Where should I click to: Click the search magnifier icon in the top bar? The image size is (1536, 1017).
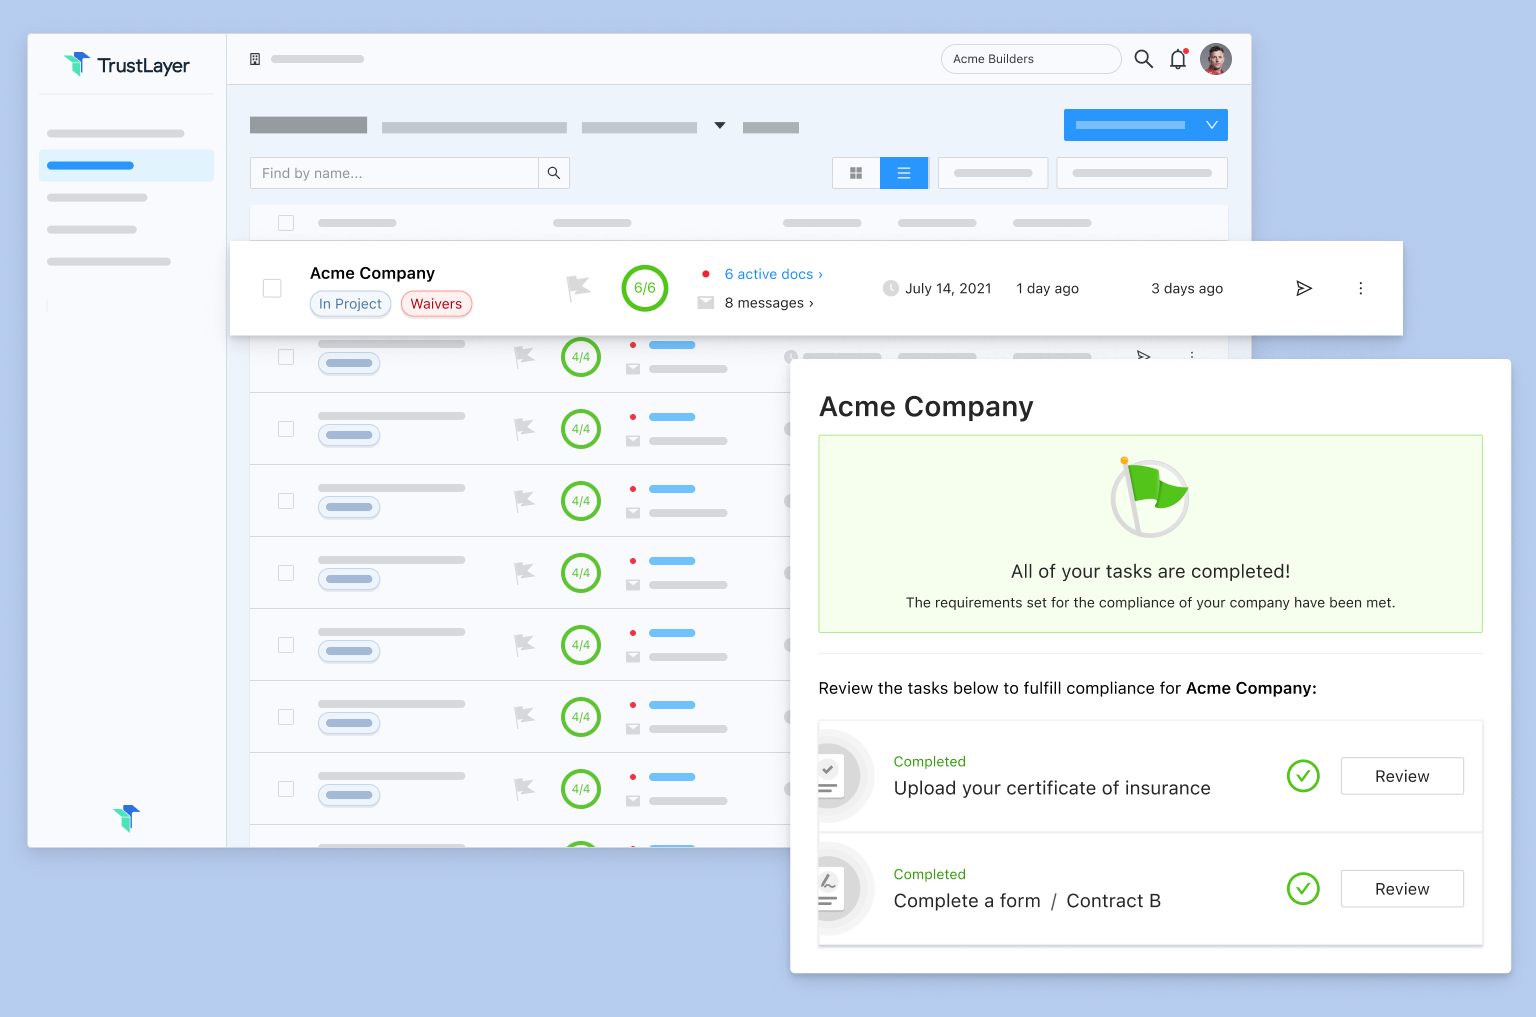click(x=1143, y=59)
